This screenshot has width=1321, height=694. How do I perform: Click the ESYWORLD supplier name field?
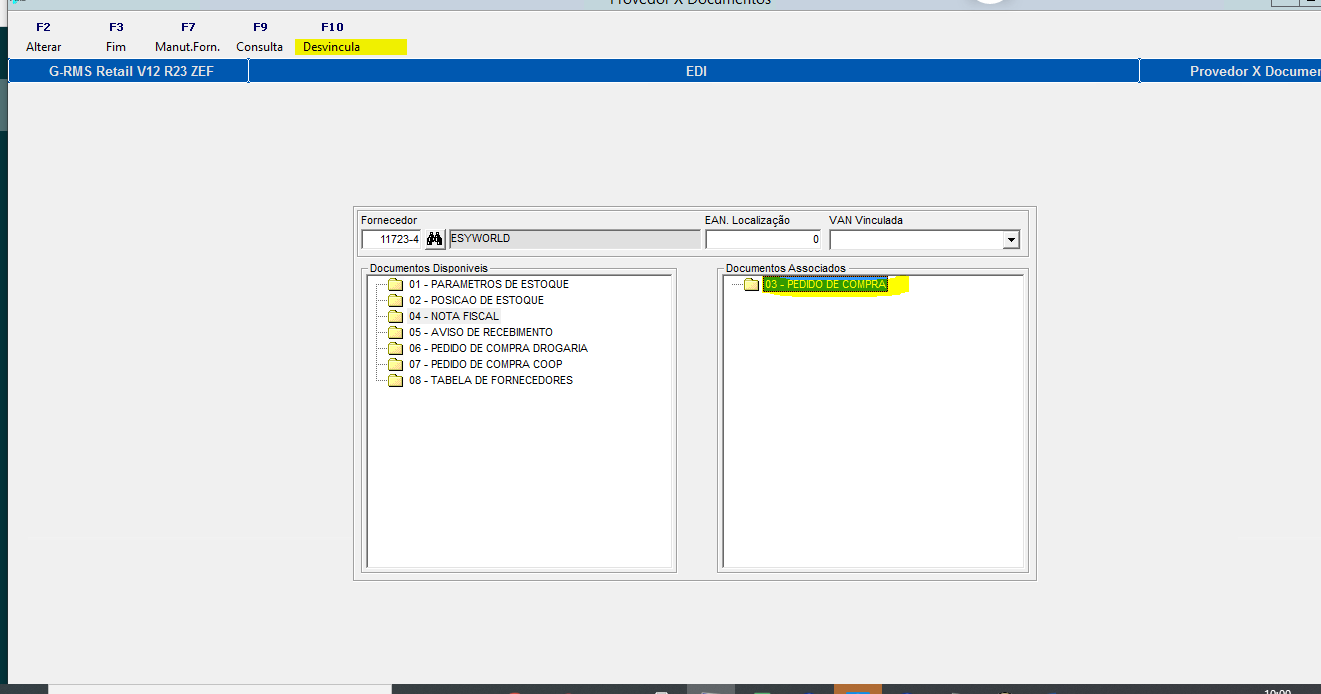click(574, 239)
